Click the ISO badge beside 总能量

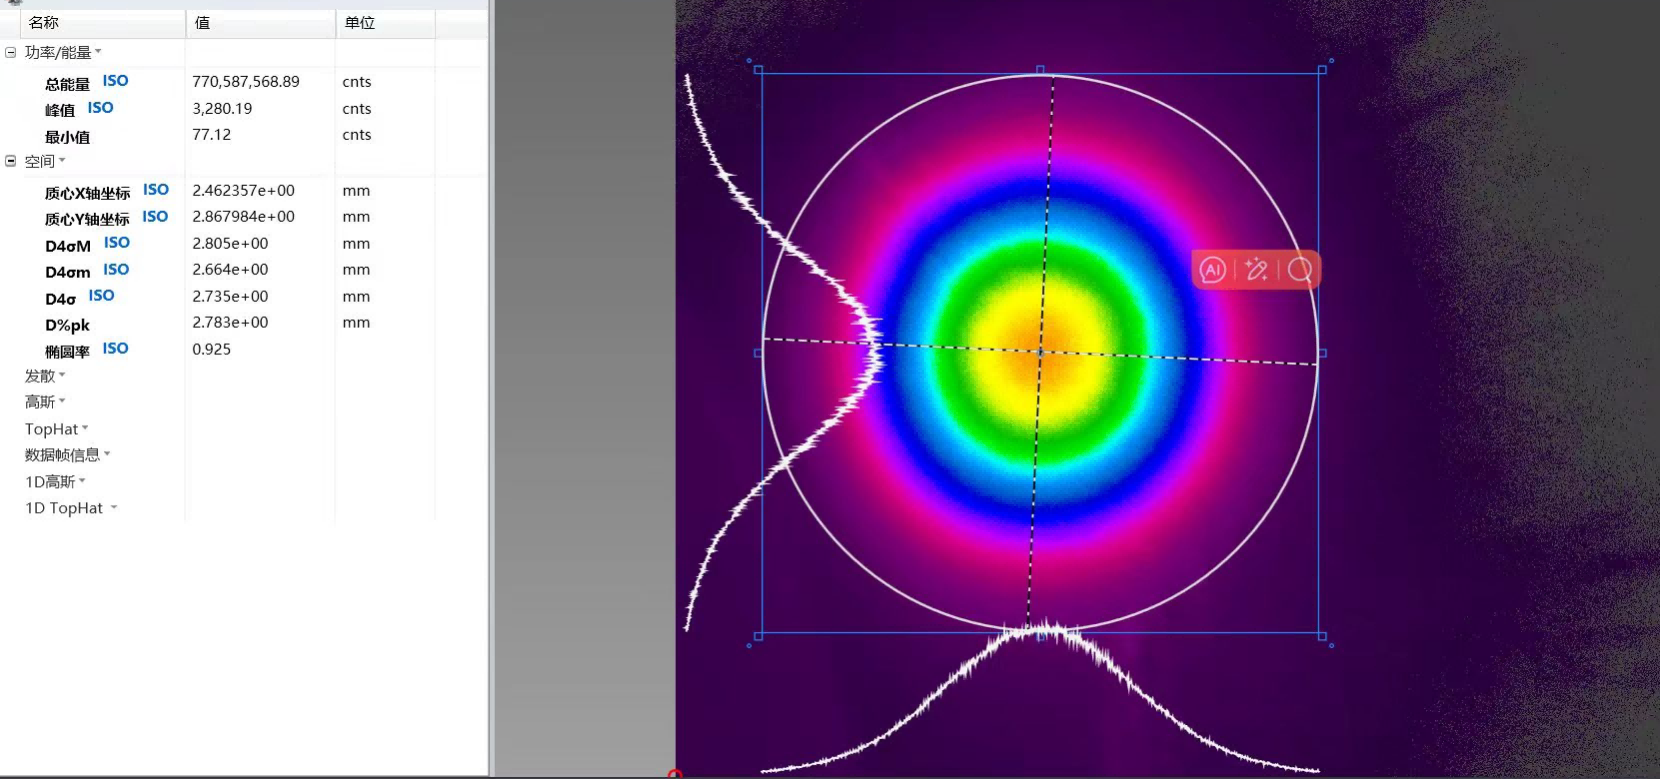[115, 81]
